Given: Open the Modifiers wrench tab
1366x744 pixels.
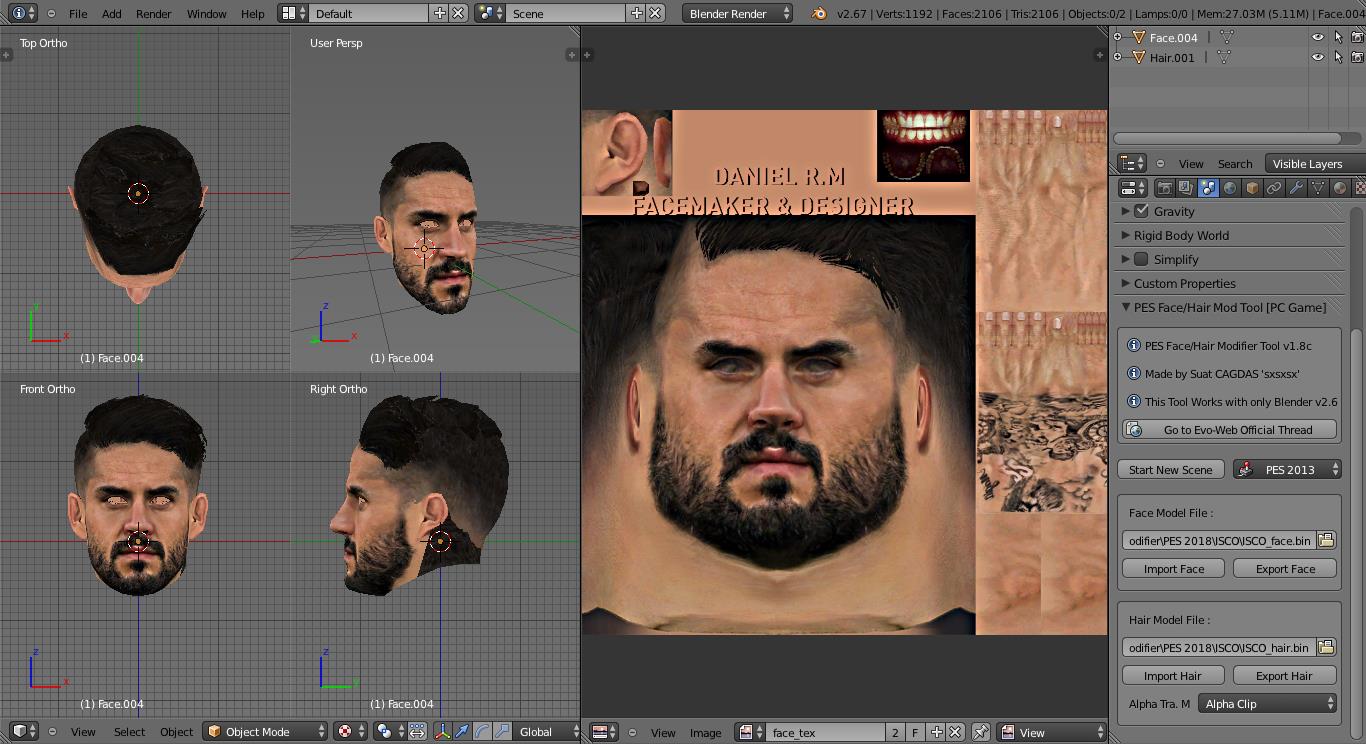Looking at the screenshot, I should pos(1296,188).
